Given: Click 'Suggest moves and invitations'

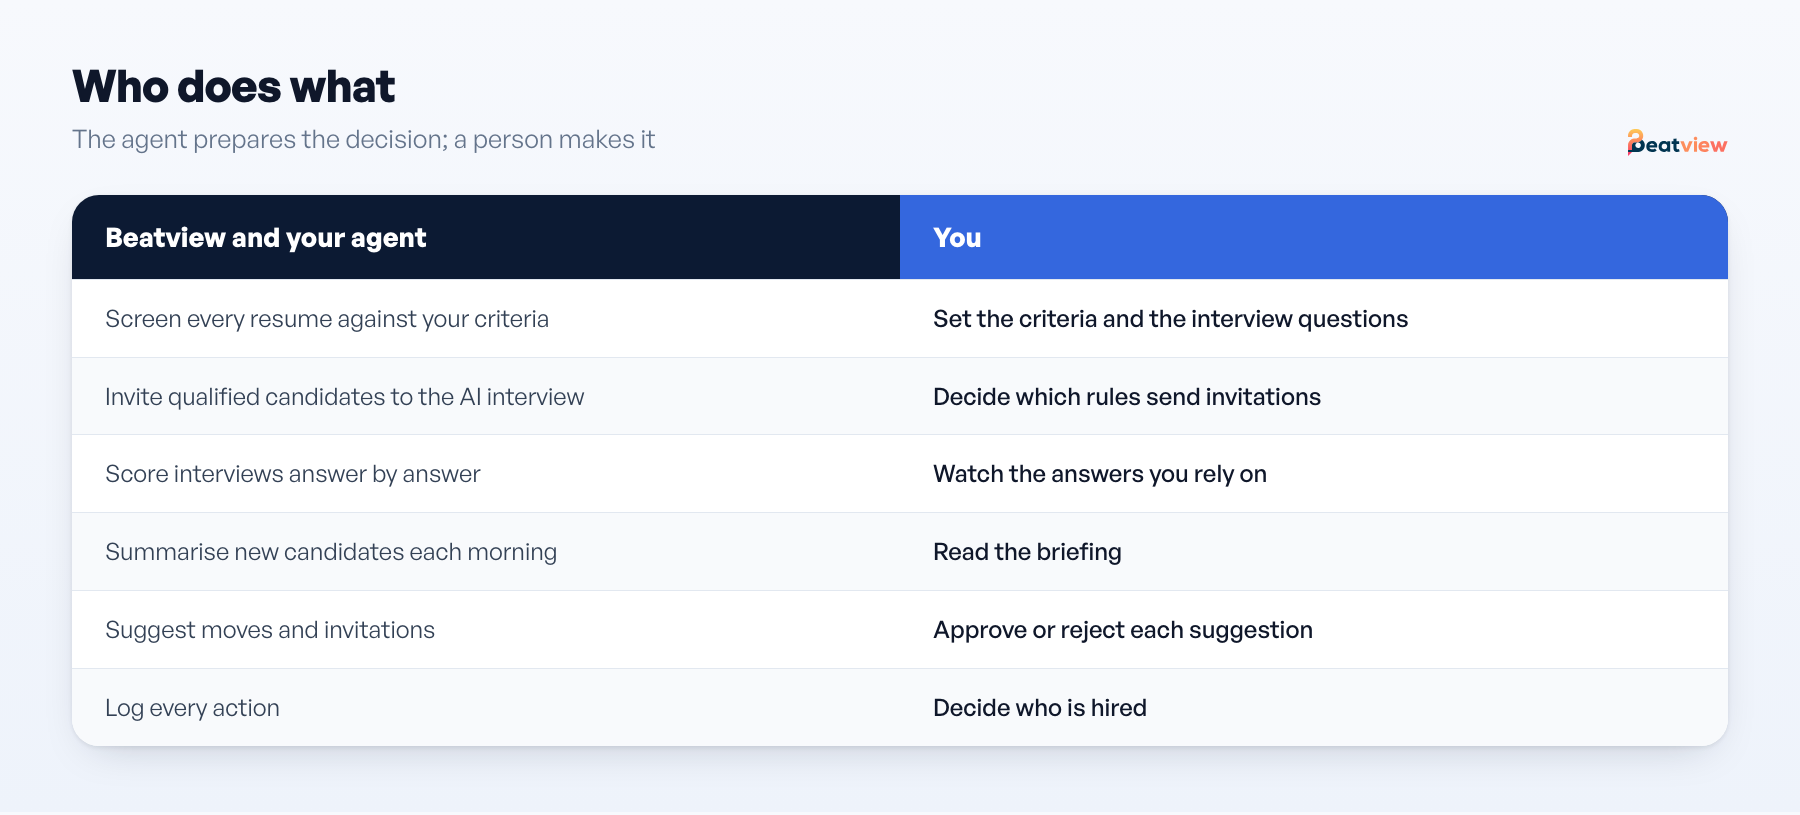Looking at the screenshot, I should [x=270, y=630].
